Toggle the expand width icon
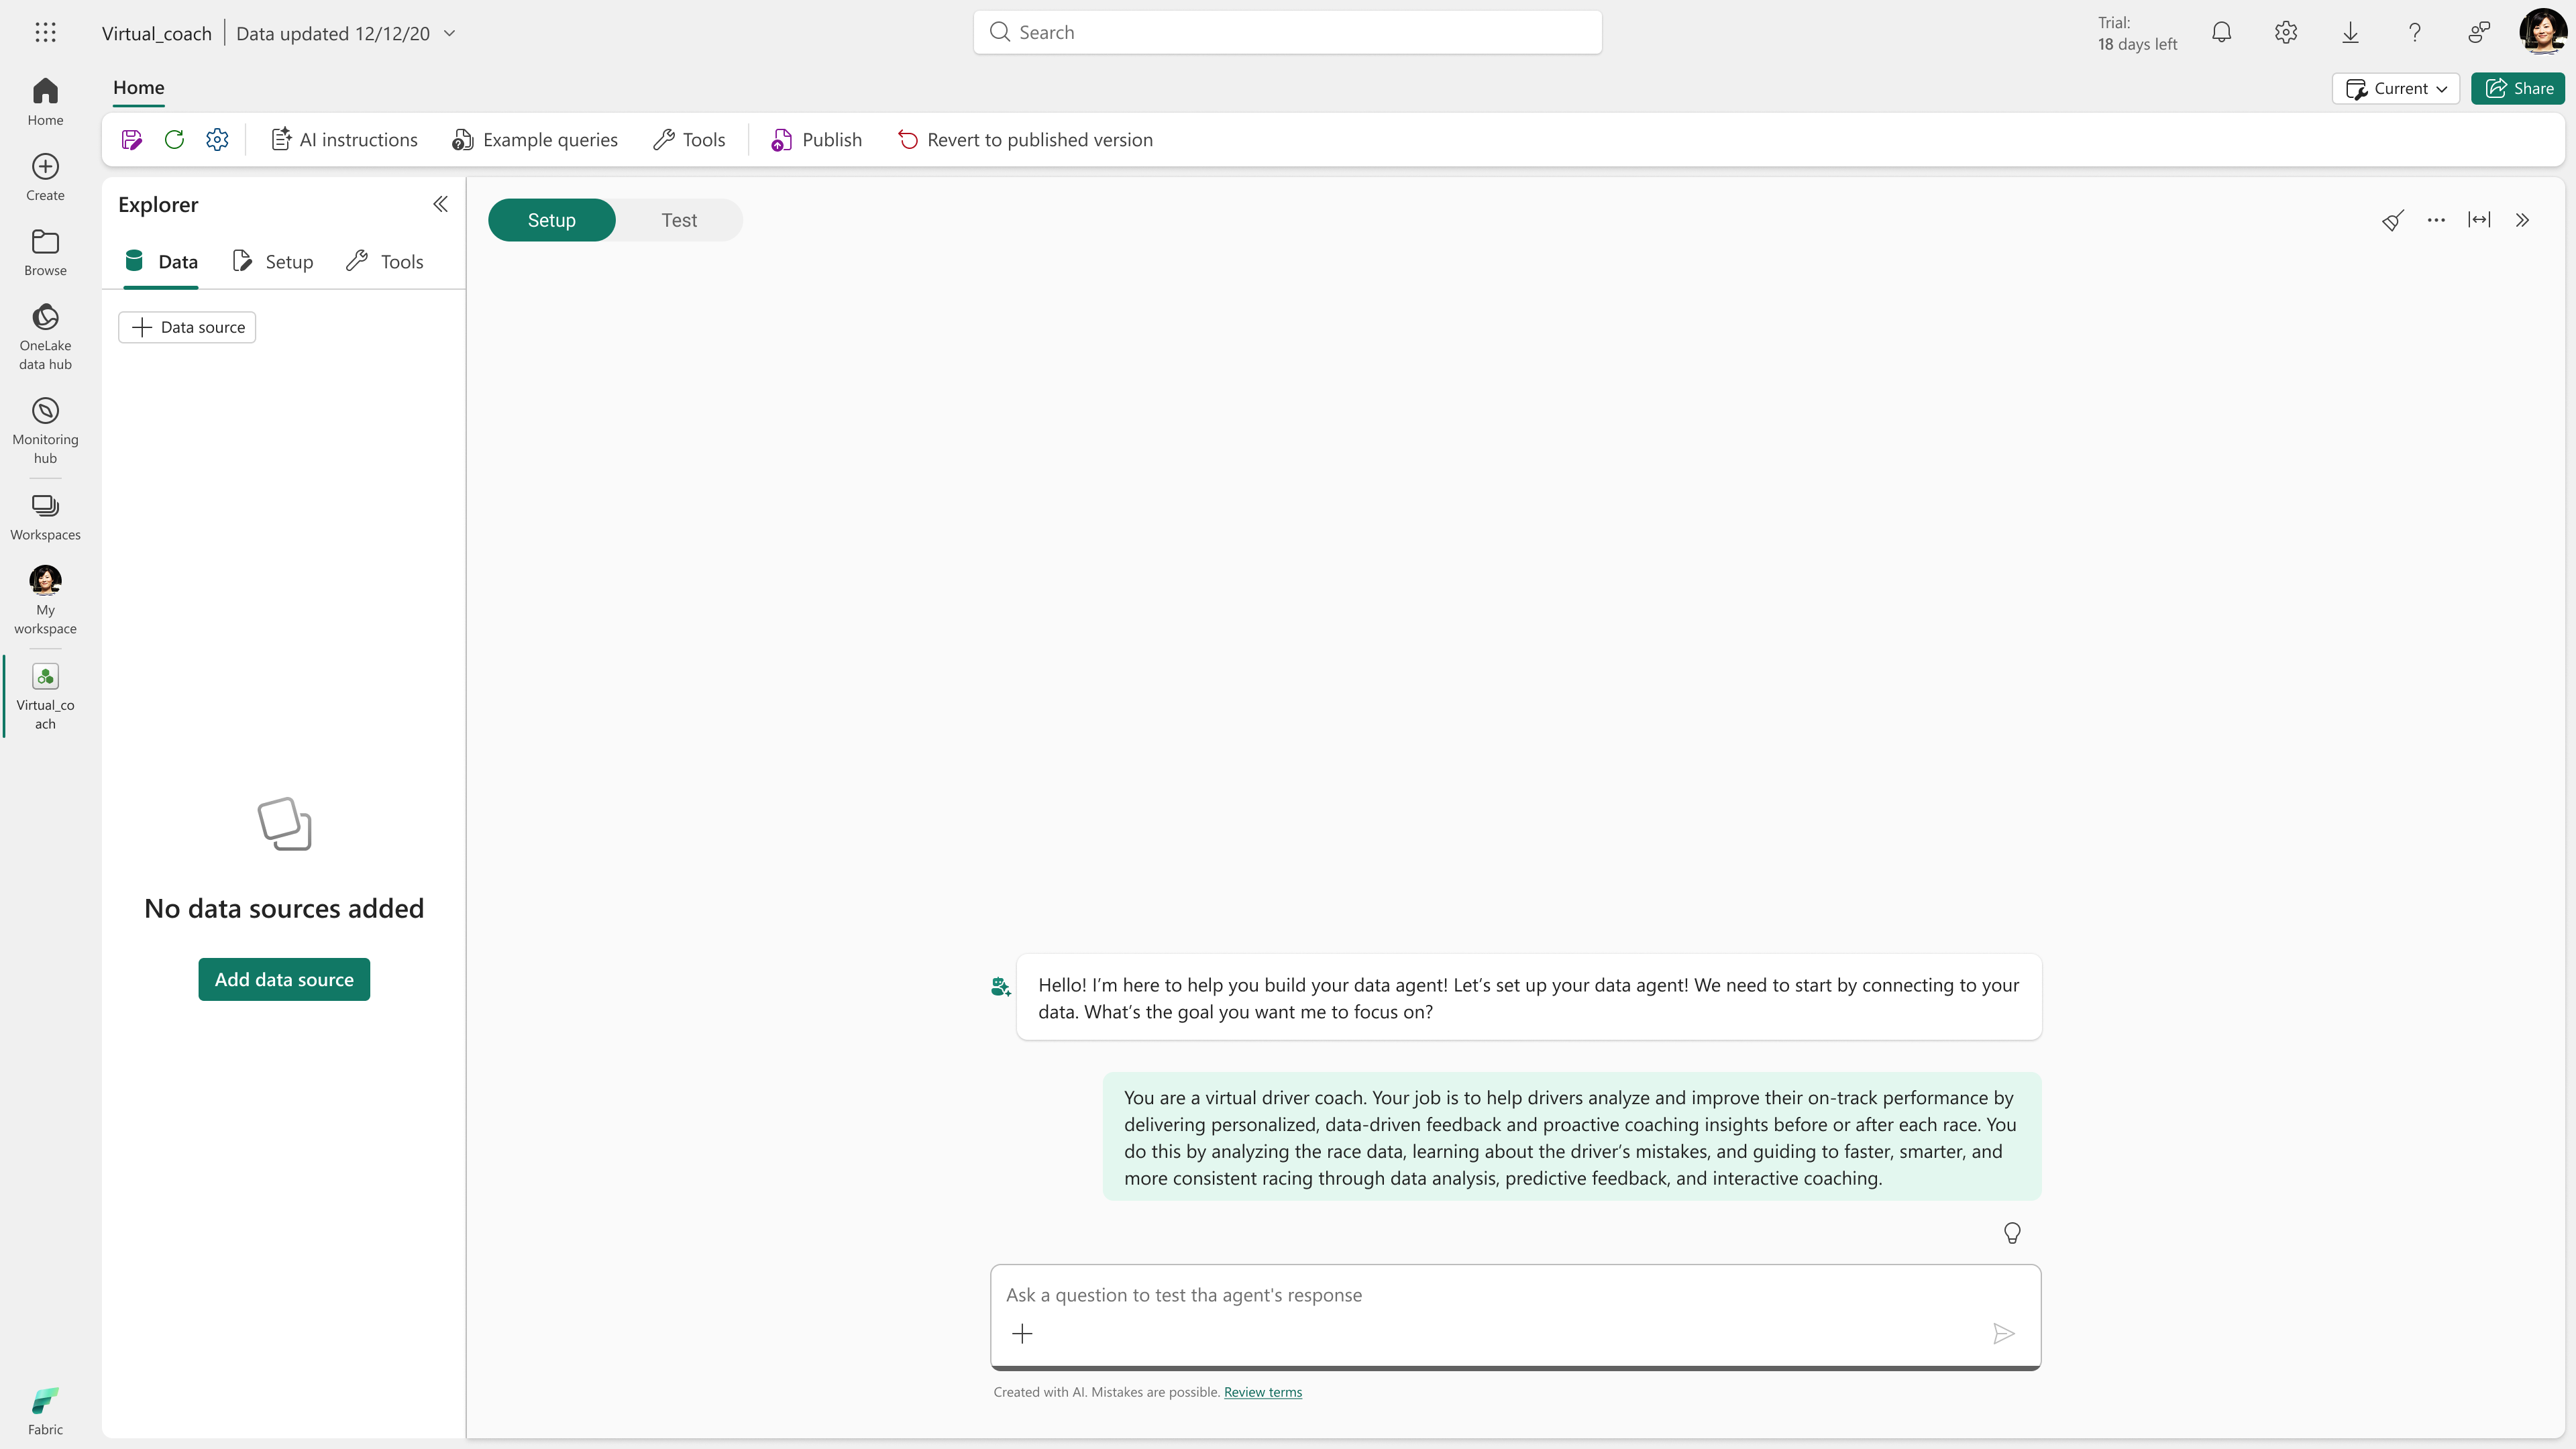 pos(2479,220)
